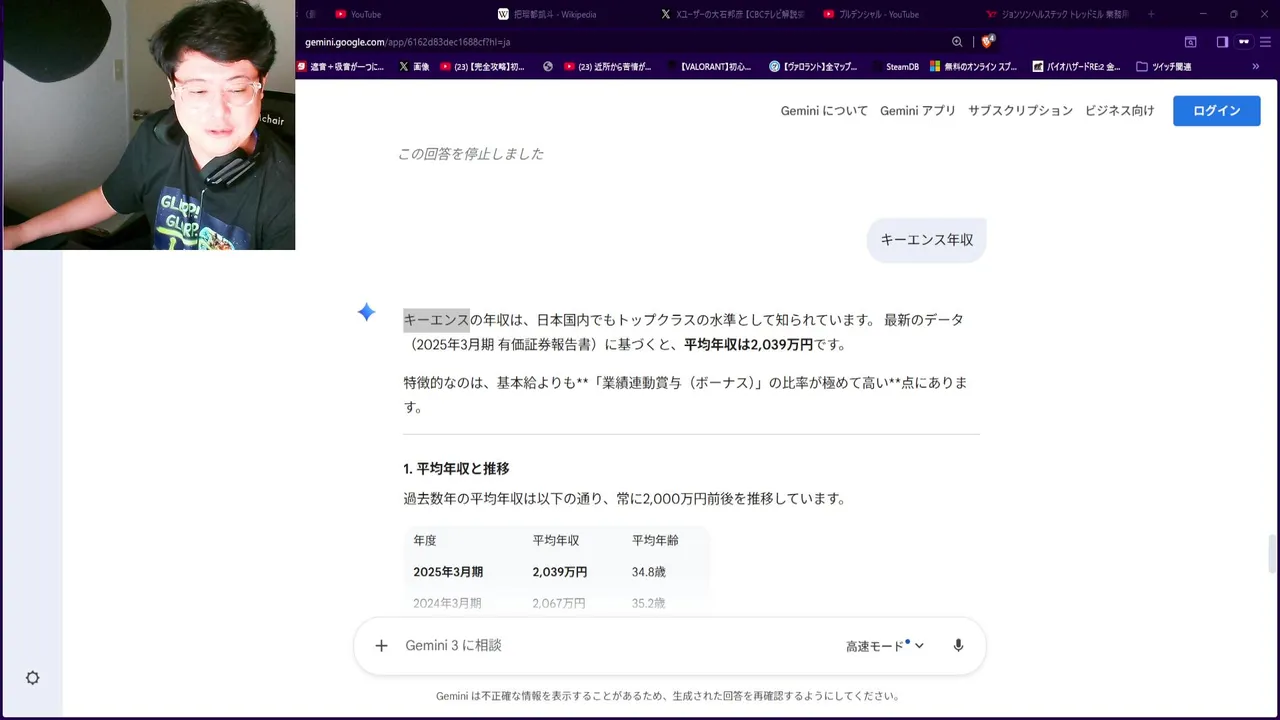Open the X 画像 bookmark
The width and height of the screenshot is (1280, 720).
414,67
